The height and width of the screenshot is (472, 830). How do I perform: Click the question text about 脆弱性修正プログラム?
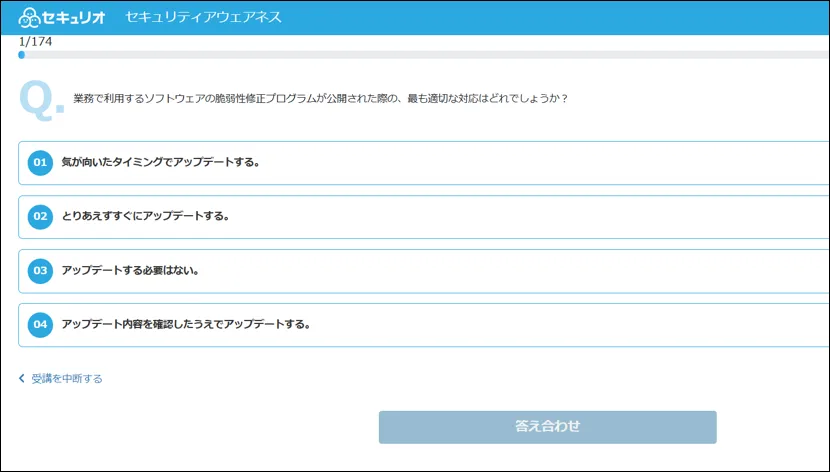click(x=320, y=98)
